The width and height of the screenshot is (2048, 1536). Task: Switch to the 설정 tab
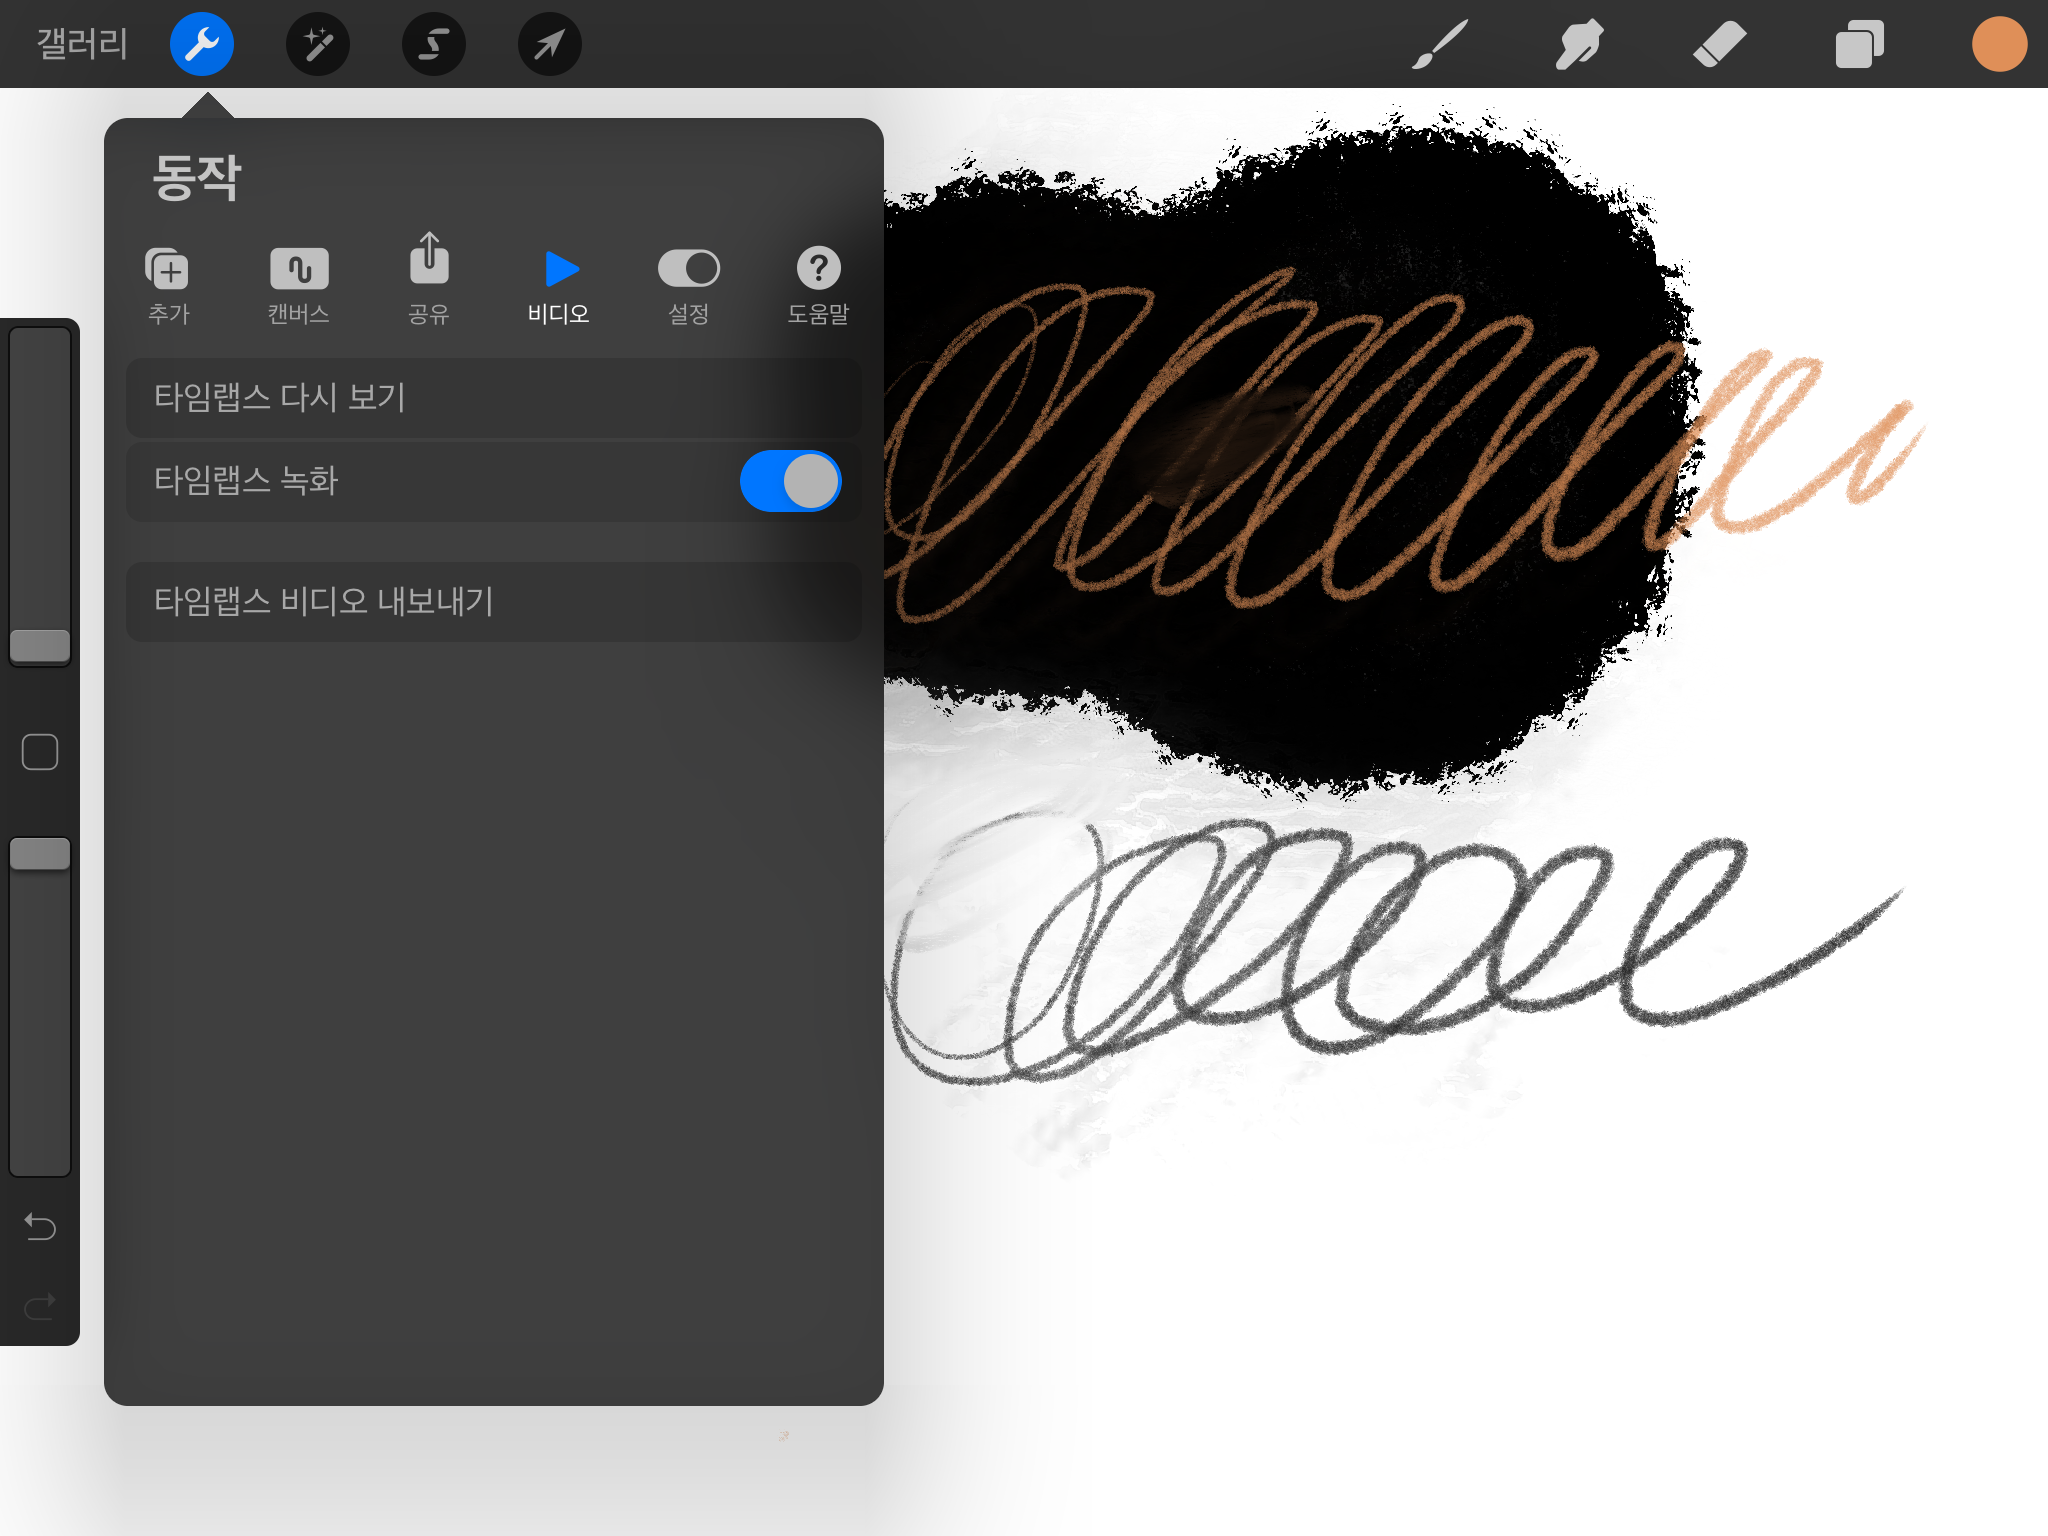click(x=688, y=286)
